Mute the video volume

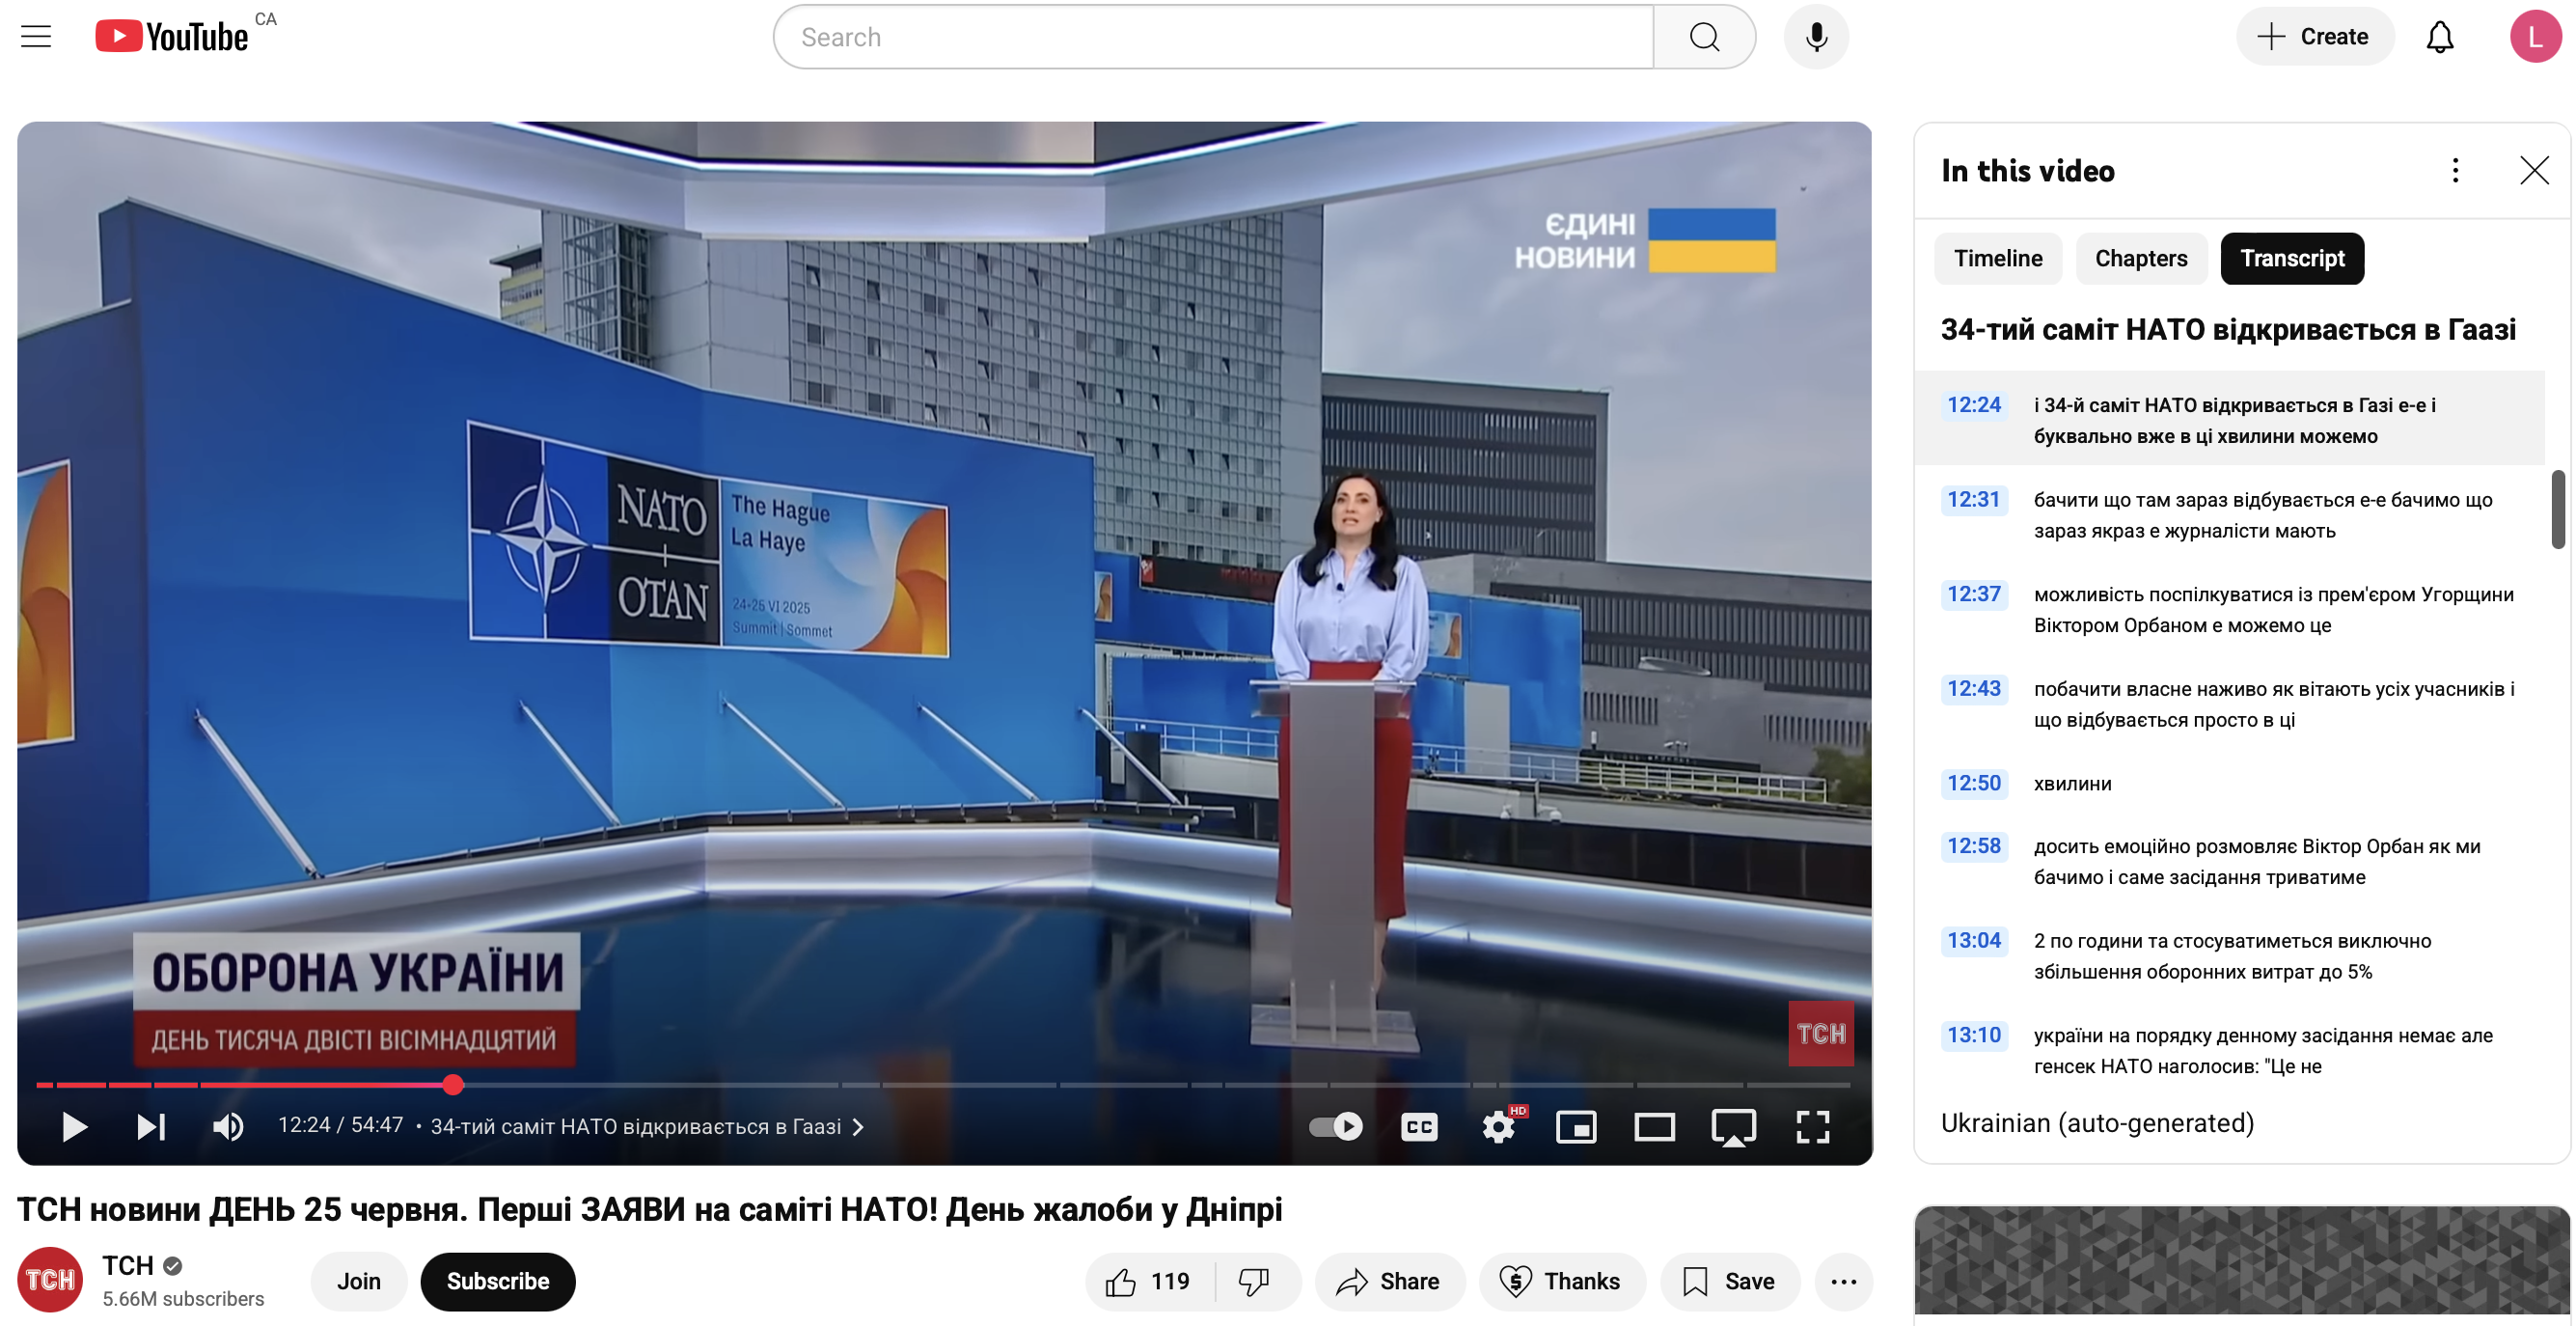(228, 1127)
